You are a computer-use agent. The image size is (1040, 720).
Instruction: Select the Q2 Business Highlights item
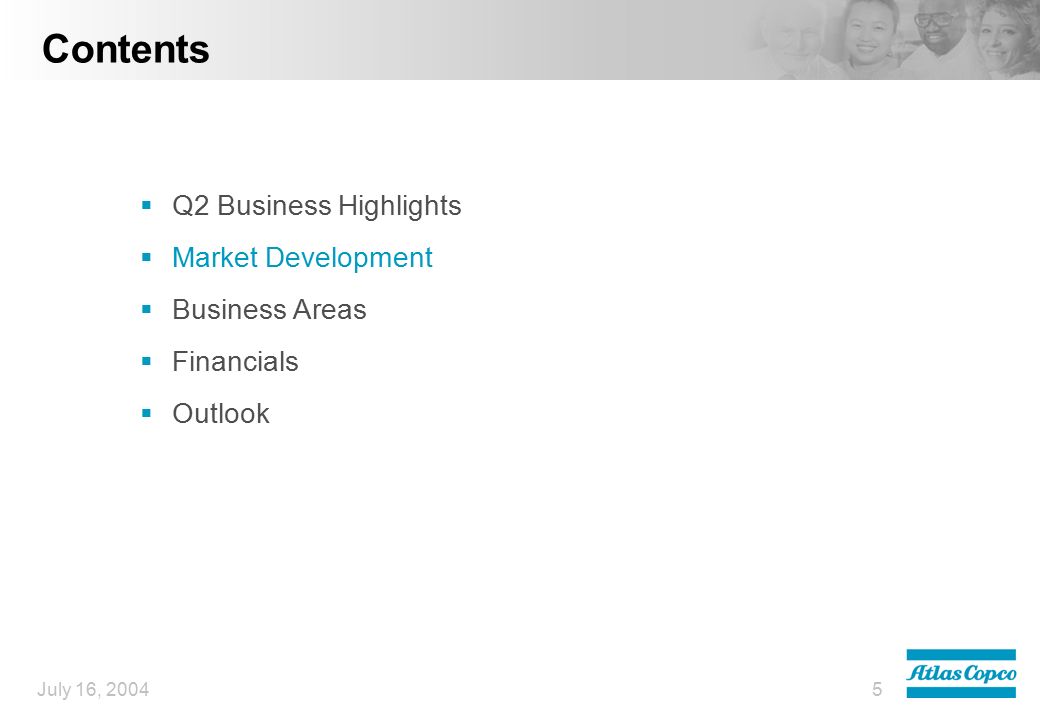tap(316, 206)
